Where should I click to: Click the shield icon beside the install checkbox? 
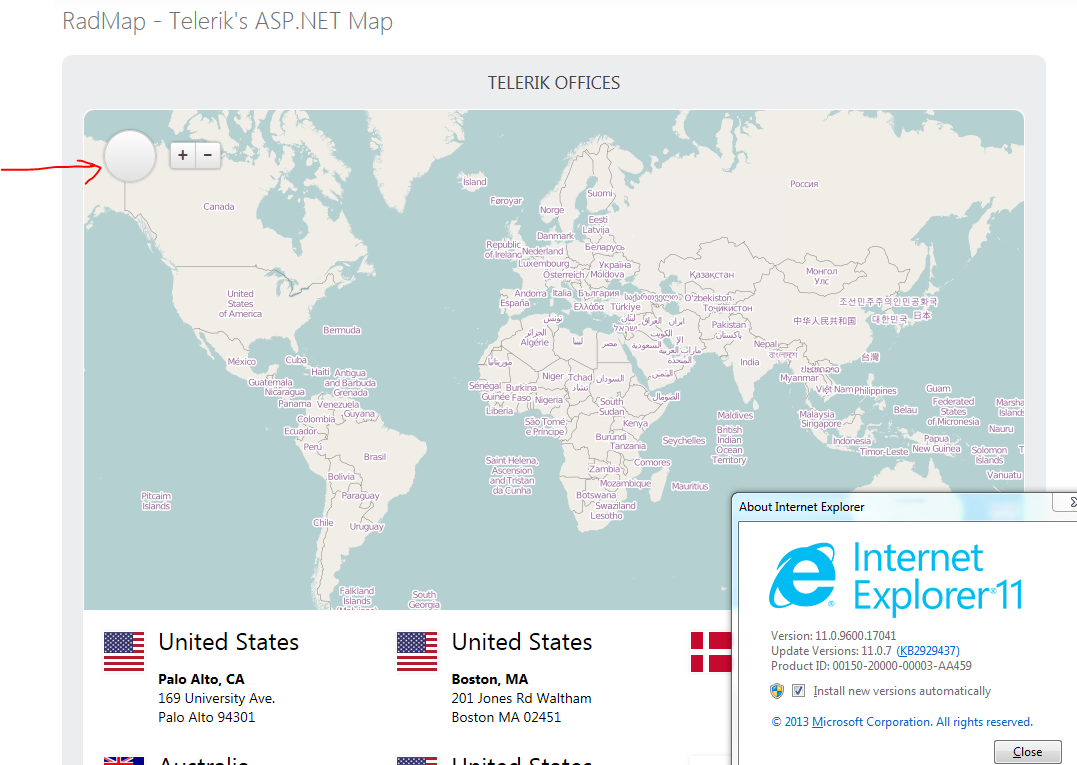pyautogui.click(x=777, y=691)
